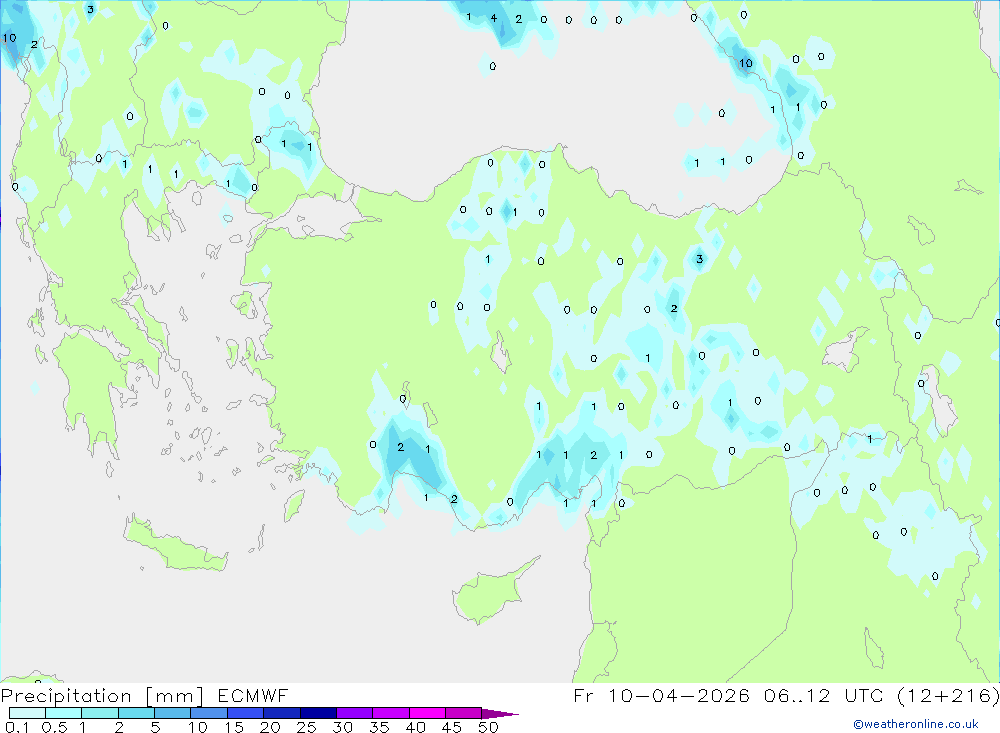
Task: Select the '[mm]' unit label
Action: (175, 695)
